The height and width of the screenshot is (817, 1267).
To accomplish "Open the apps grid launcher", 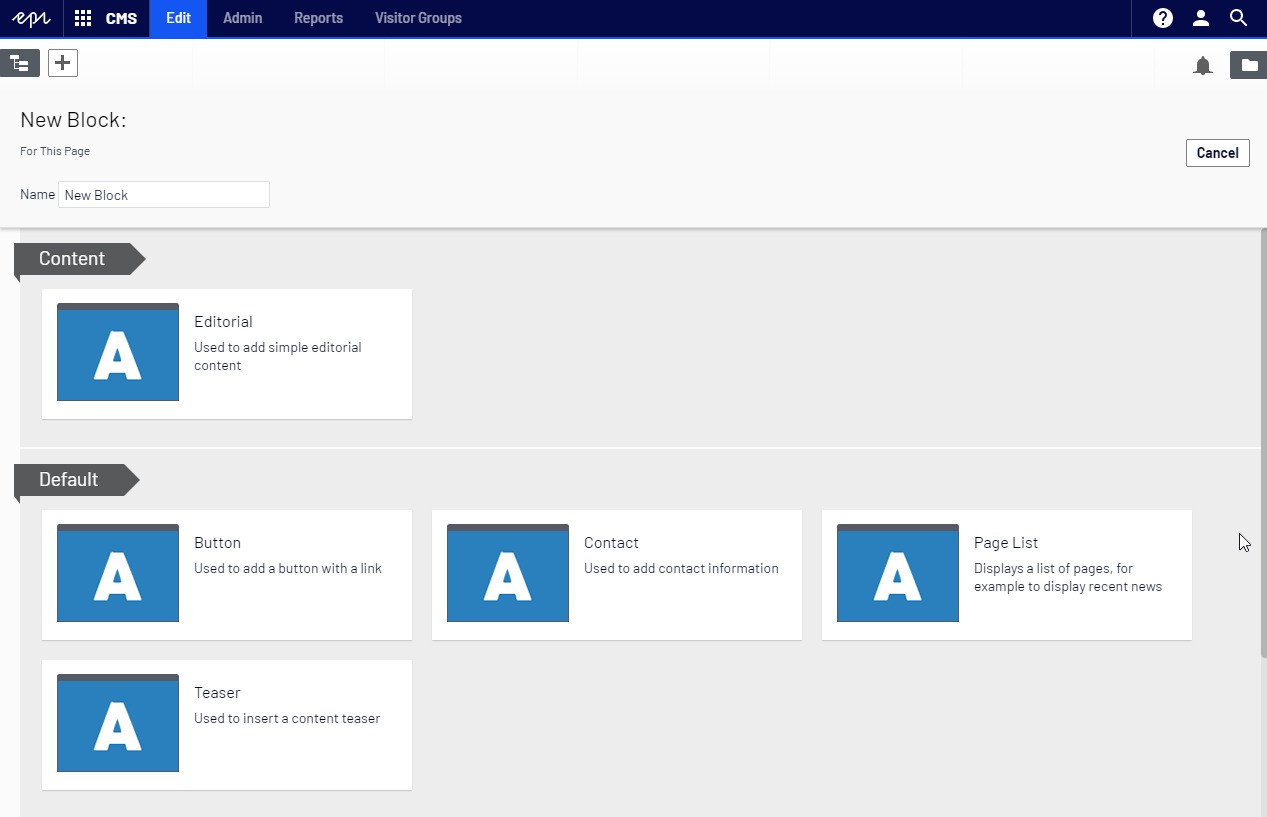I will point(83,18).
